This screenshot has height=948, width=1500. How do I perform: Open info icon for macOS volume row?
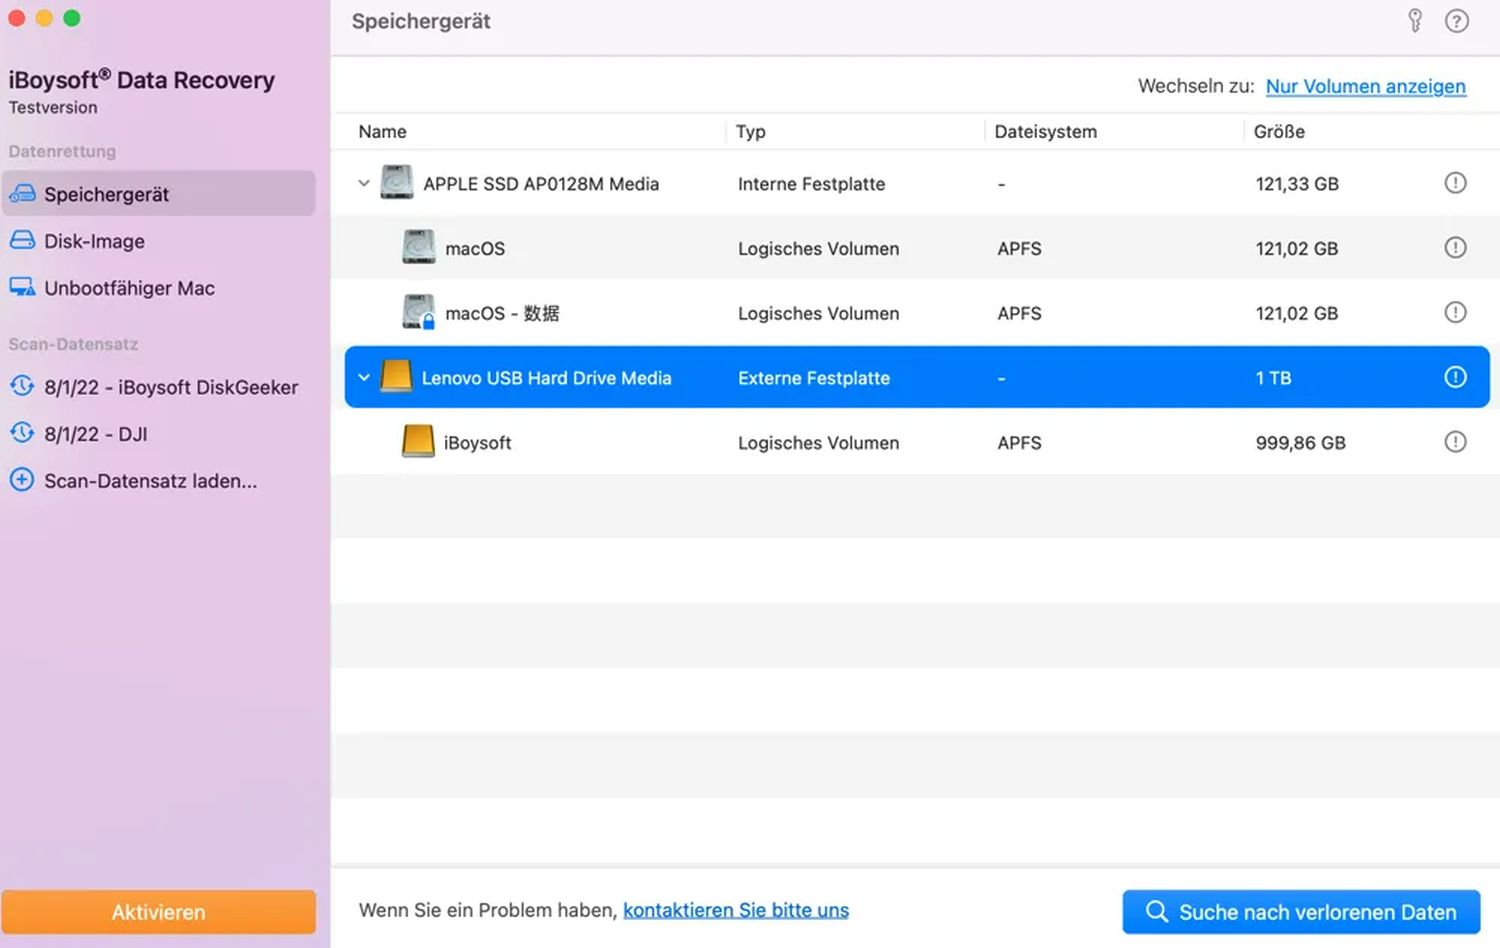(1455, 248)
